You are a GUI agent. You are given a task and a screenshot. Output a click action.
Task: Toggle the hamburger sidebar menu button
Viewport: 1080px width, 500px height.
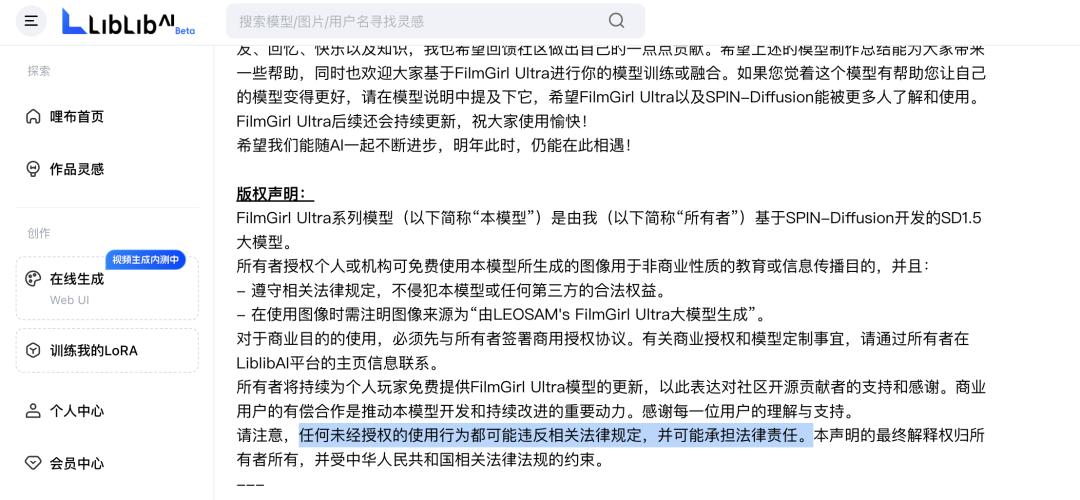[31, 21]
